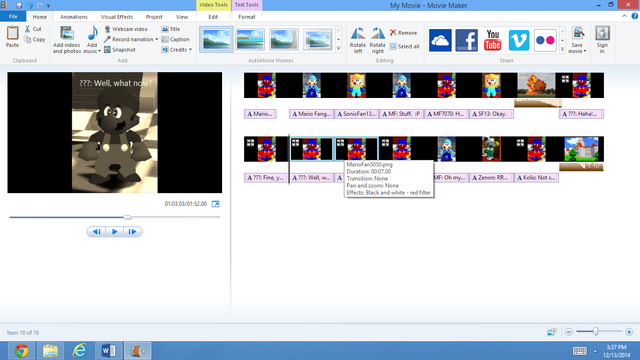Play the movie preview
640x360 pixels.
[114, 232]
